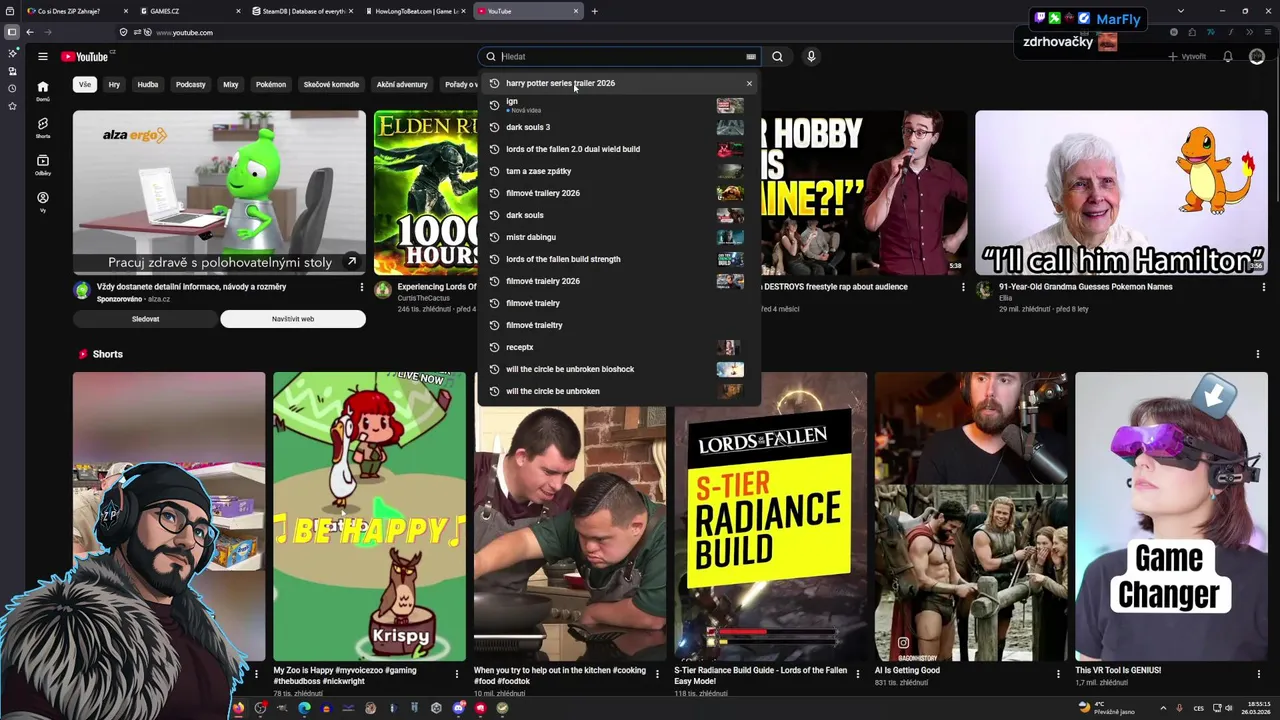Open more options for Shorts section
This screenshot has width=1280, height=720.
[1258, 354]
